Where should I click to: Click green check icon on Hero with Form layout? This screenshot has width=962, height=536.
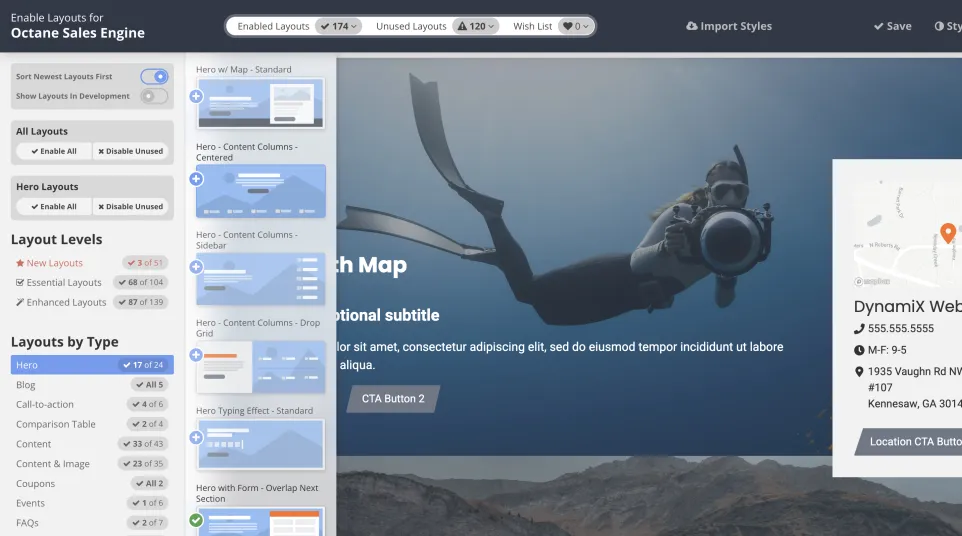pyautogui.click(x=196, y=520)
